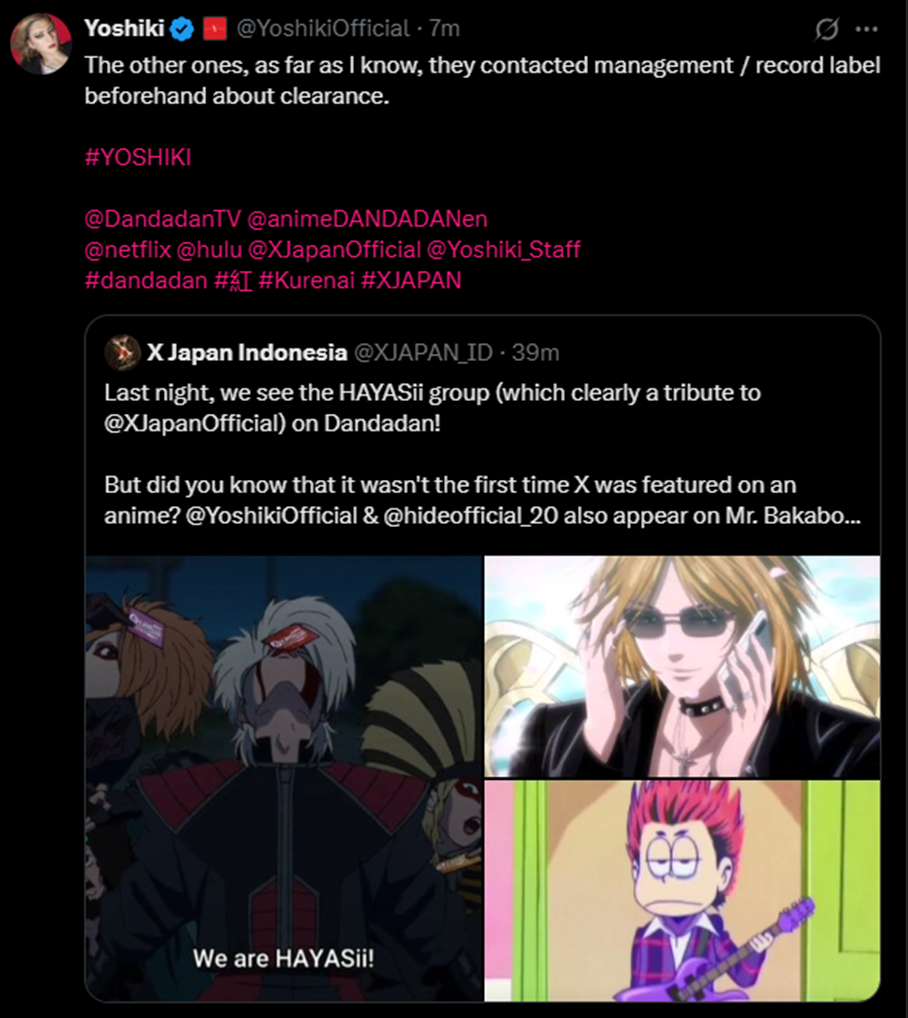Open the @netflix mention
908x1018 pixels.
128,249
